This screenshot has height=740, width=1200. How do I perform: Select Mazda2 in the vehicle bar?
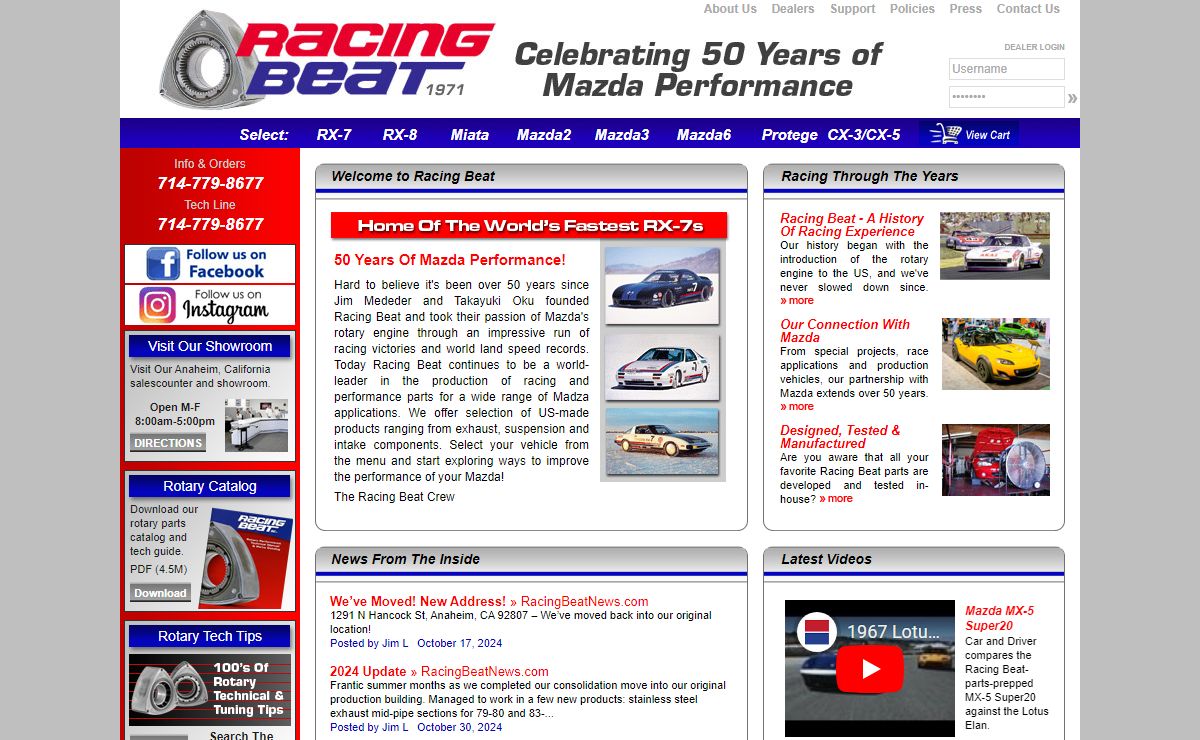(x=544, y=135)
